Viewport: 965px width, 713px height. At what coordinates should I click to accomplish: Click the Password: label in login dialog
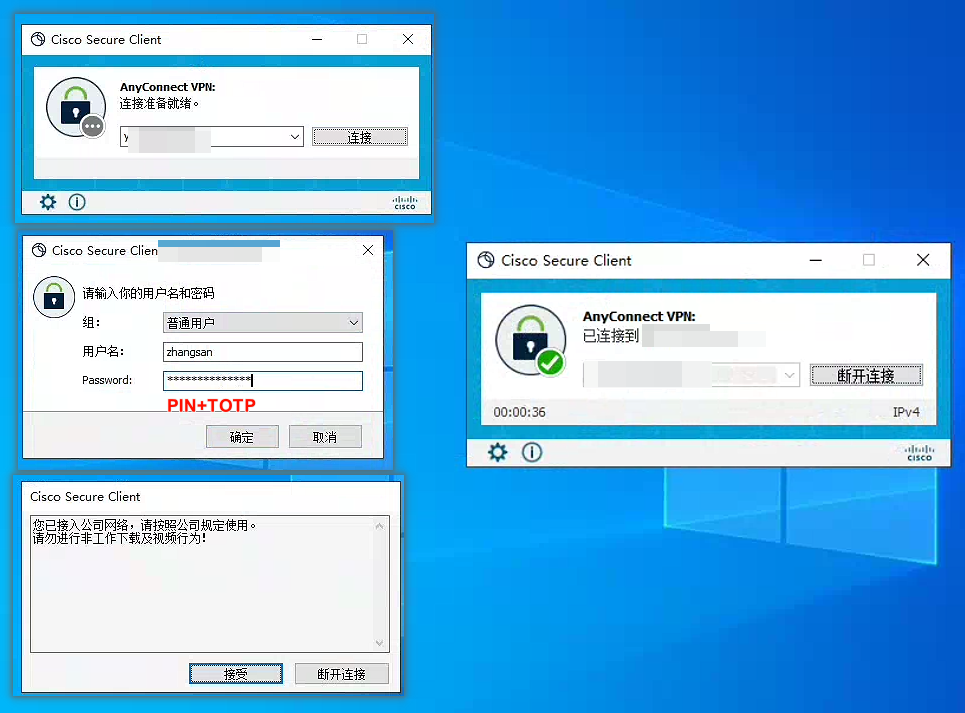107,380
